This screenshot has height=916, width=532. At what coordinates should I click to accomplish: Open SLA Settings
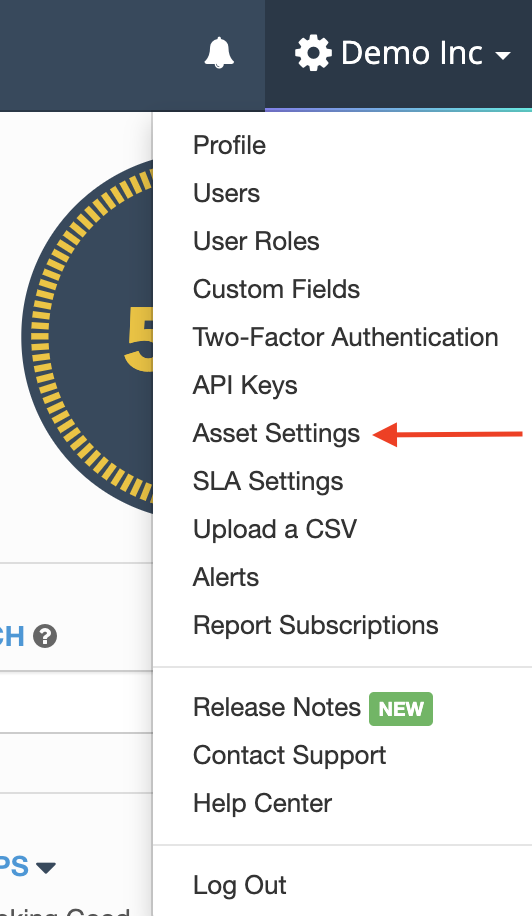(268, 481)
